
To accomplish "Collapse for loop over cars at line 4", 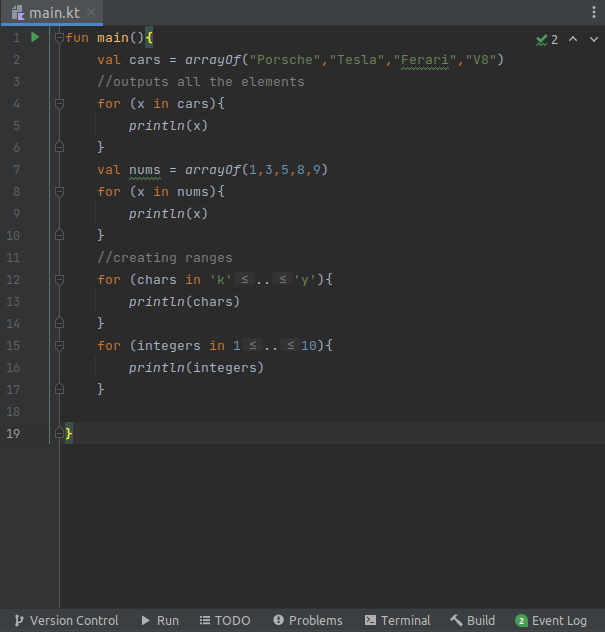I will tap(59, 104).
